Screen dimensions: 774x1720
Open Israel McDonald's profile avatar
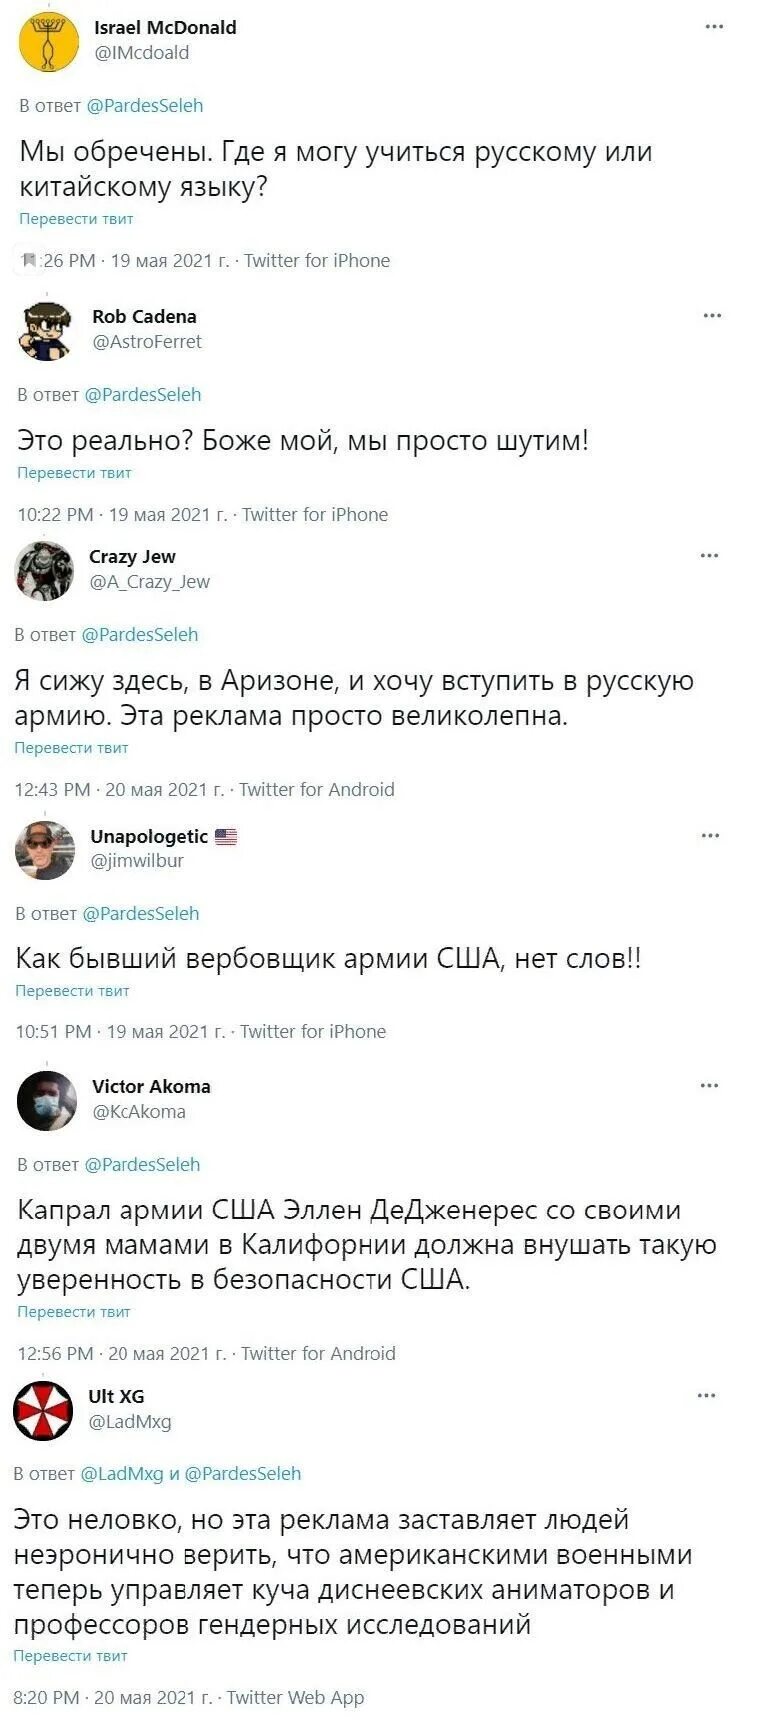point(48,42)
